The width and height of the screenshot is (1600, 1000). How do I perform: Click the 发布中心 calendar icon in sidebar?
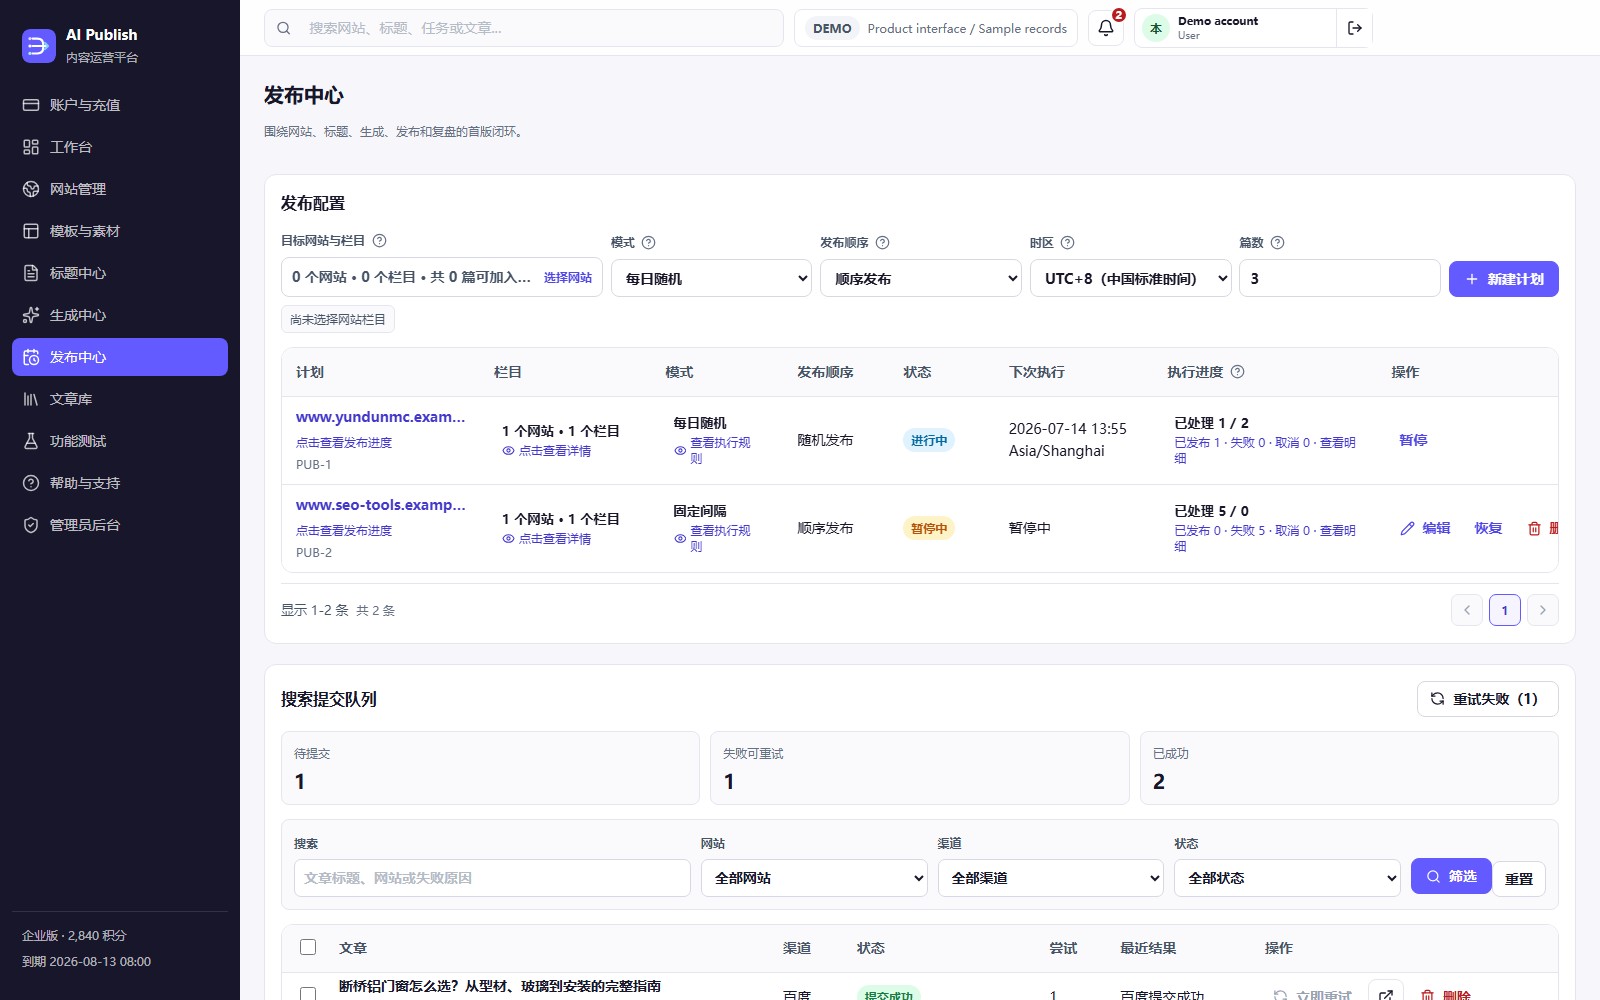tap(31, 357)
